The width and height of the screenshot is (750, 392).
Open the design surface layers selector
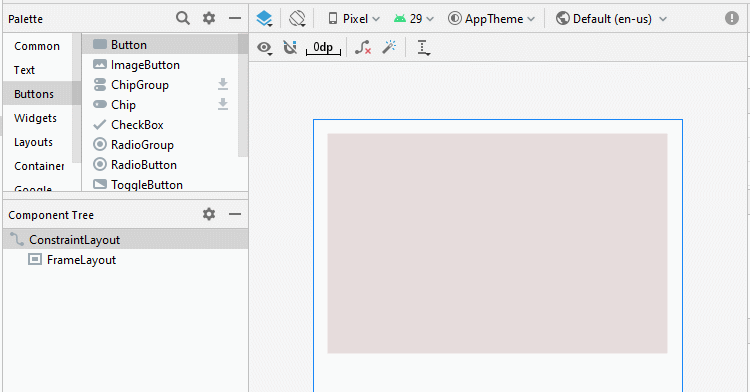click(x=264, y=19)
